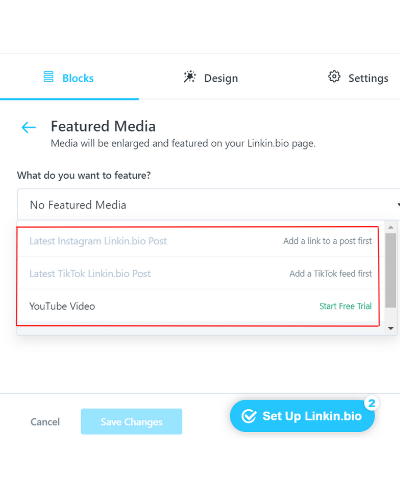Click the Blocks stacked-lines icon

(x=48, y=77)
